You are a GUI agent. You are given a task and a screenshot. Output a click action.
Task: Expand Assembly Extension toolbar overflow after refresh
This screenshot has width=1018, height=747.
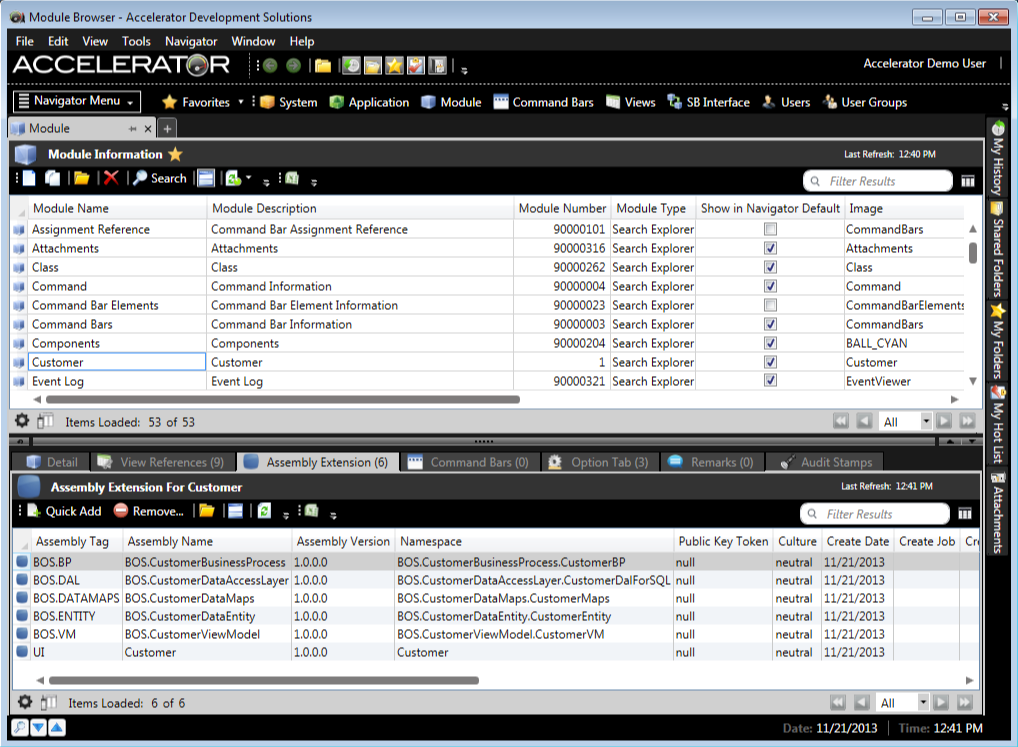pos(286,515)
